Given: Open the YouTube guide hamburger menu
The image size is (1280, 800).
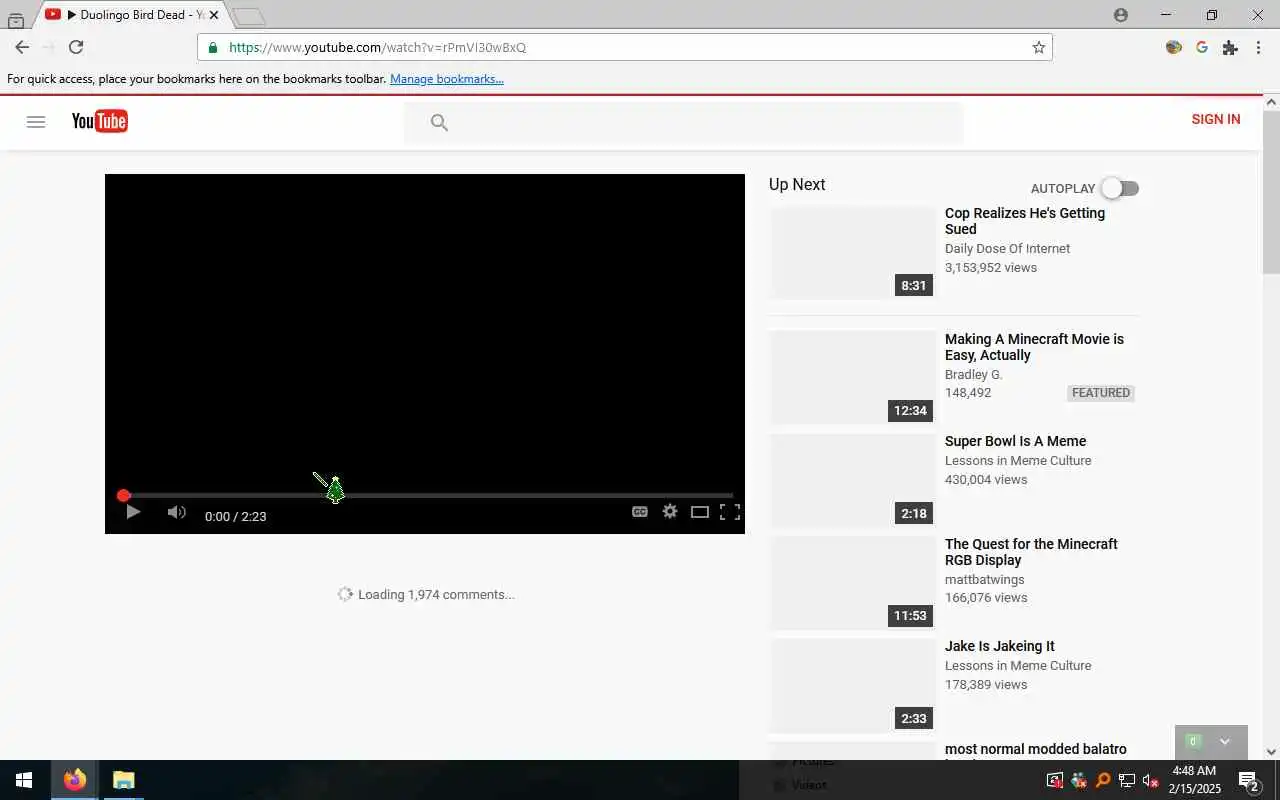Looking at the screenshot, I should [36, 122].
